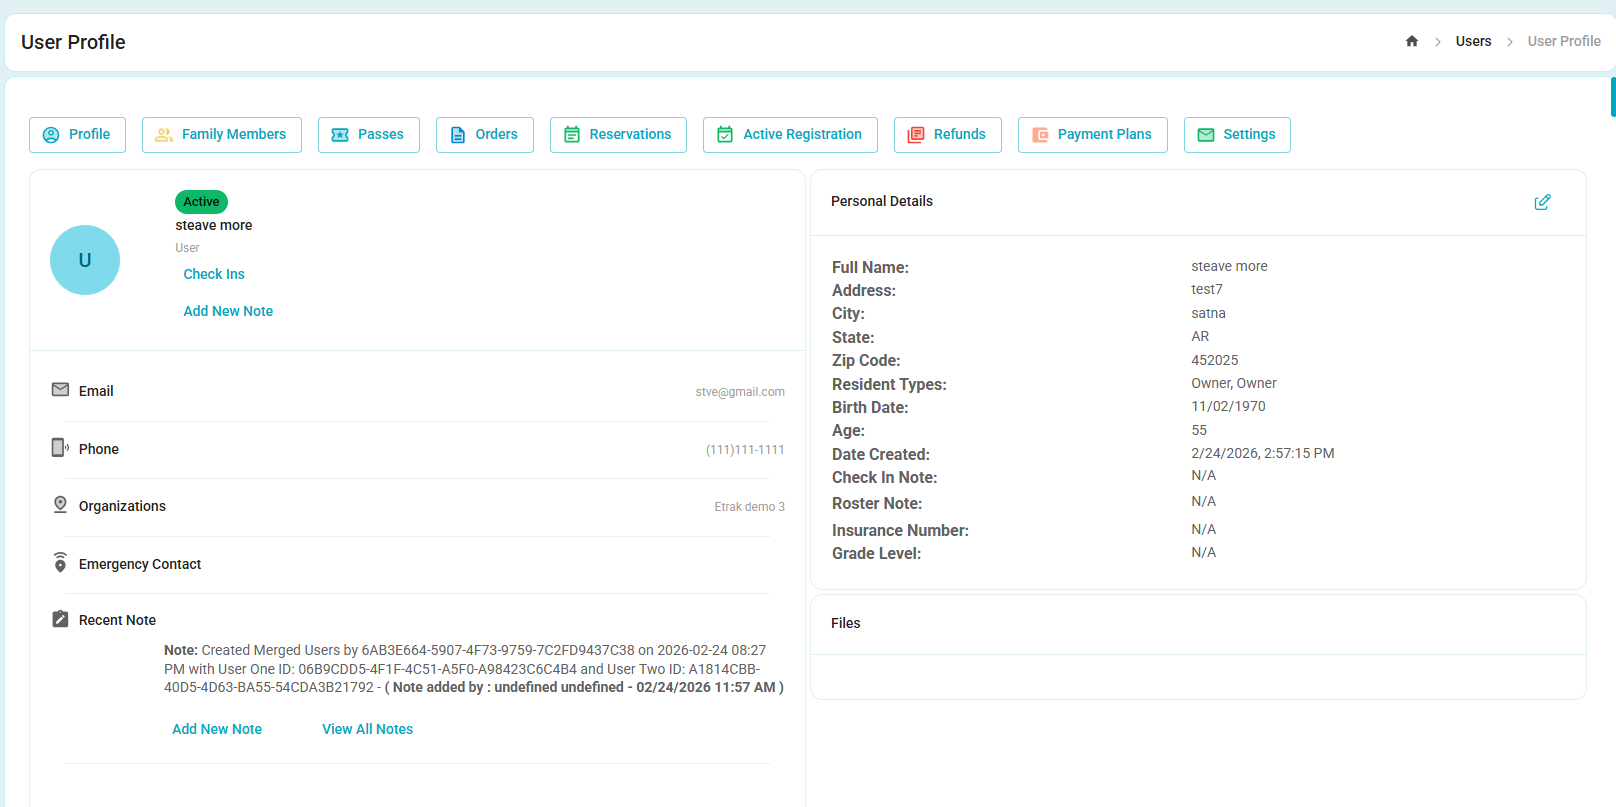
Task: Click state value AR
Action: tap(1200, 336)
